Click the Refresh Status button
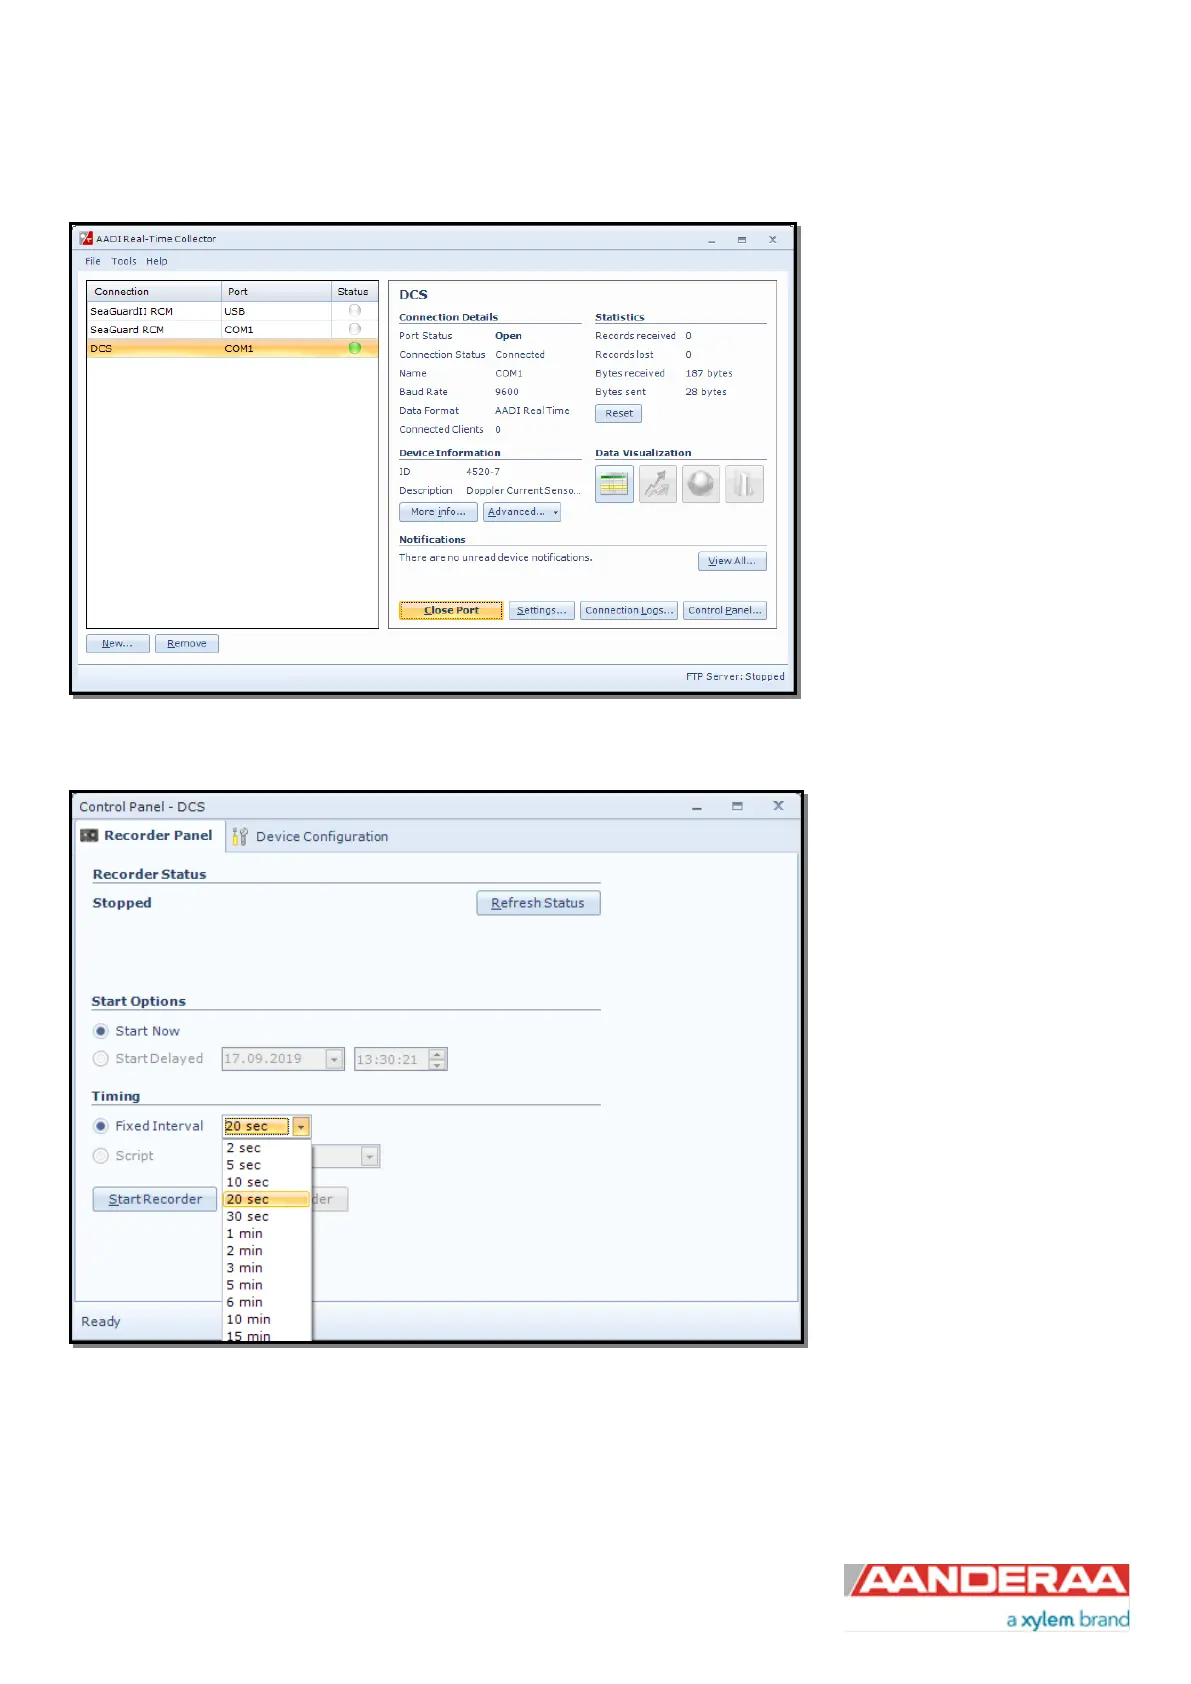Screen dimensions: 1191x1684 tap(538, 903)
